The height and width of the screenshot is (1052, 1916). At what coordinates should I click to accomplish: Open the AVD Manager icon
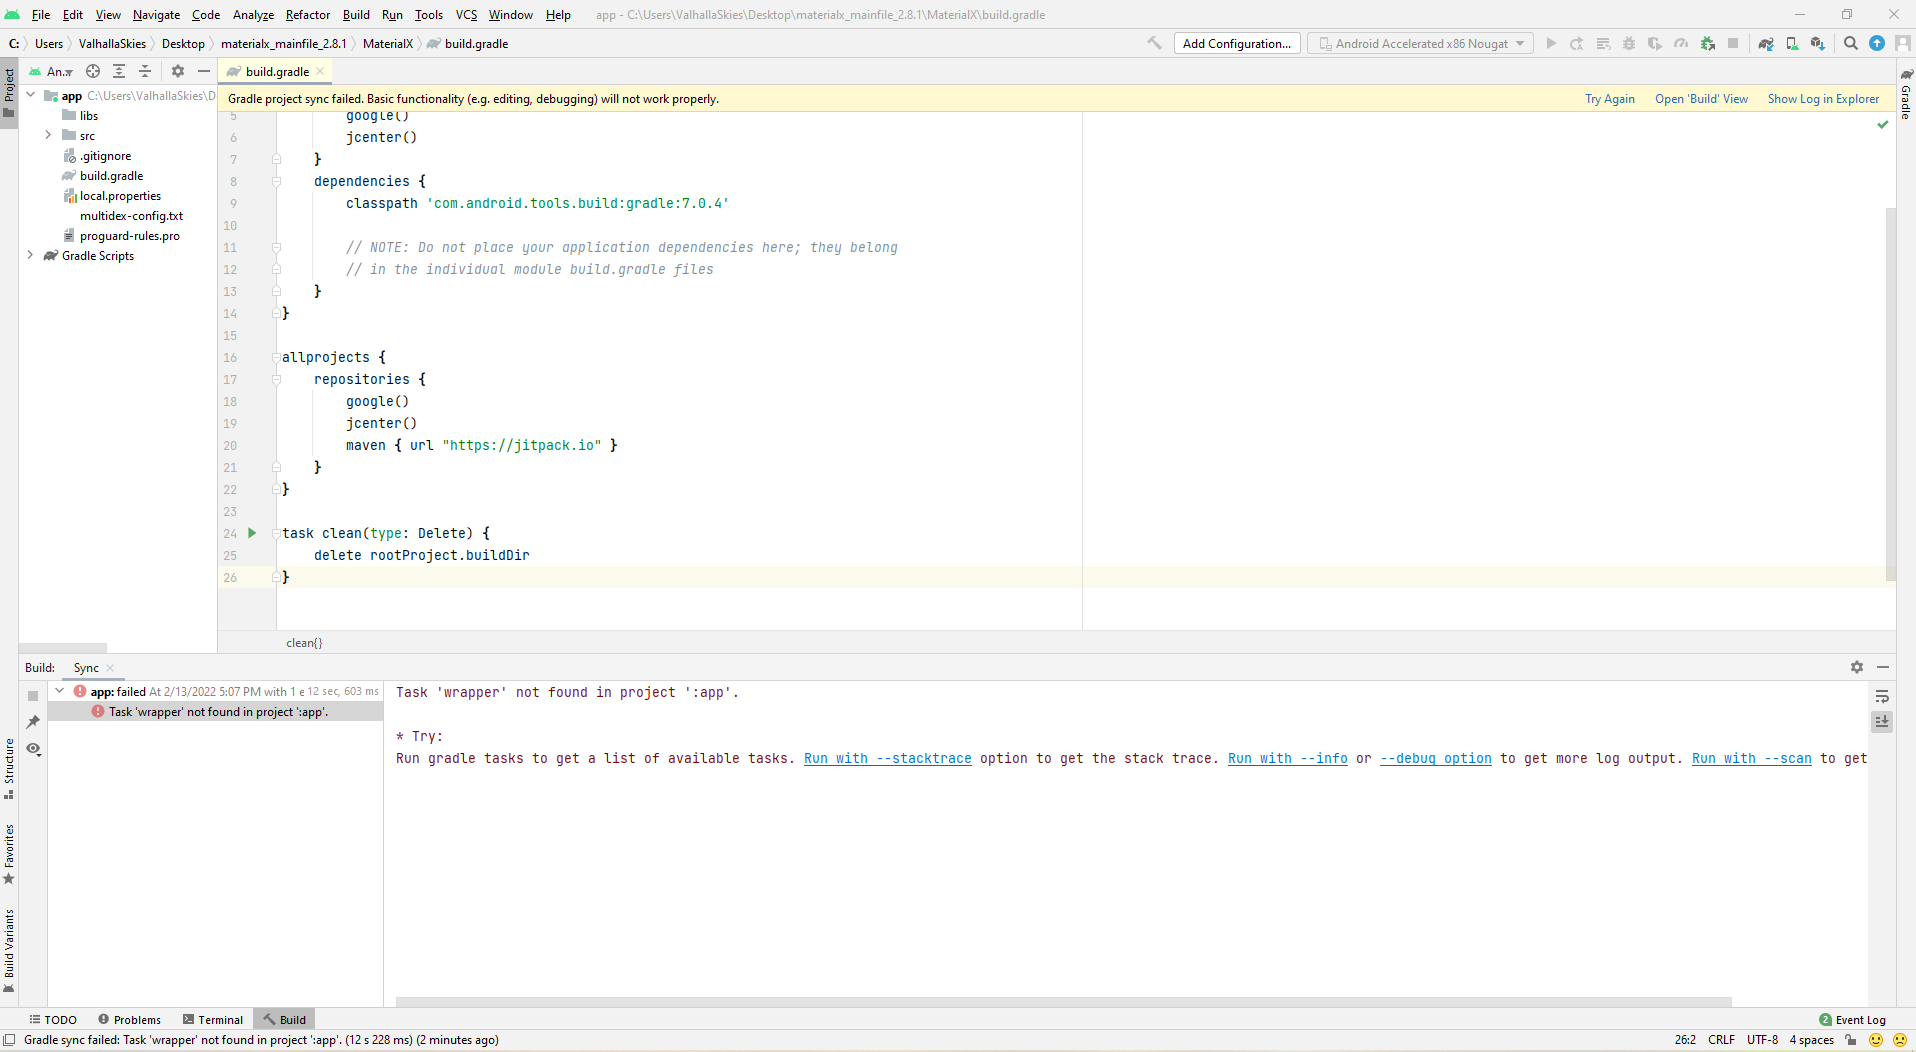(1792, 43)
